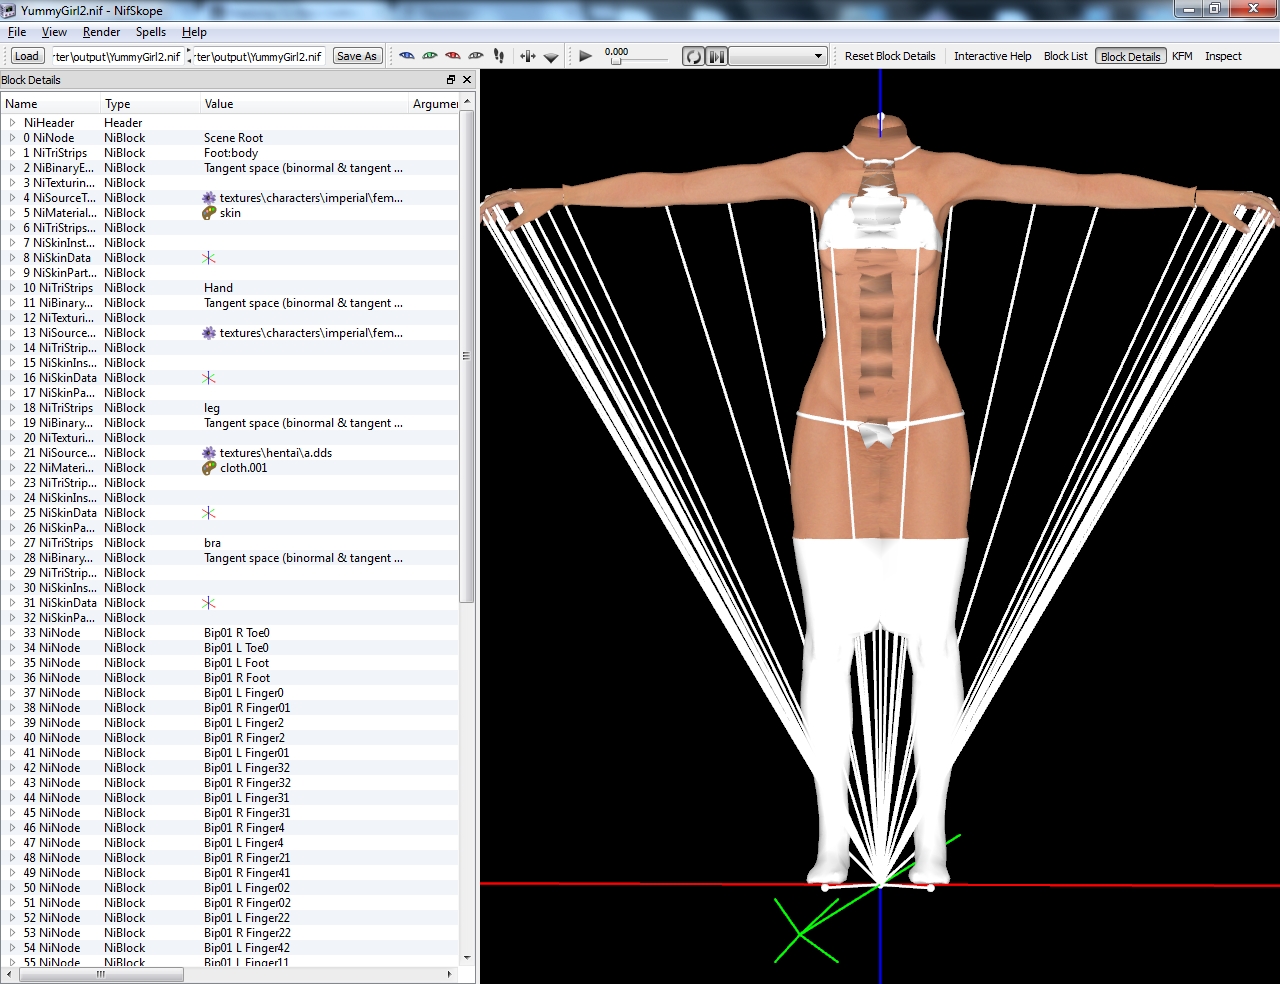Open the animation group dropdown
1280x984 pixels.
778,56
